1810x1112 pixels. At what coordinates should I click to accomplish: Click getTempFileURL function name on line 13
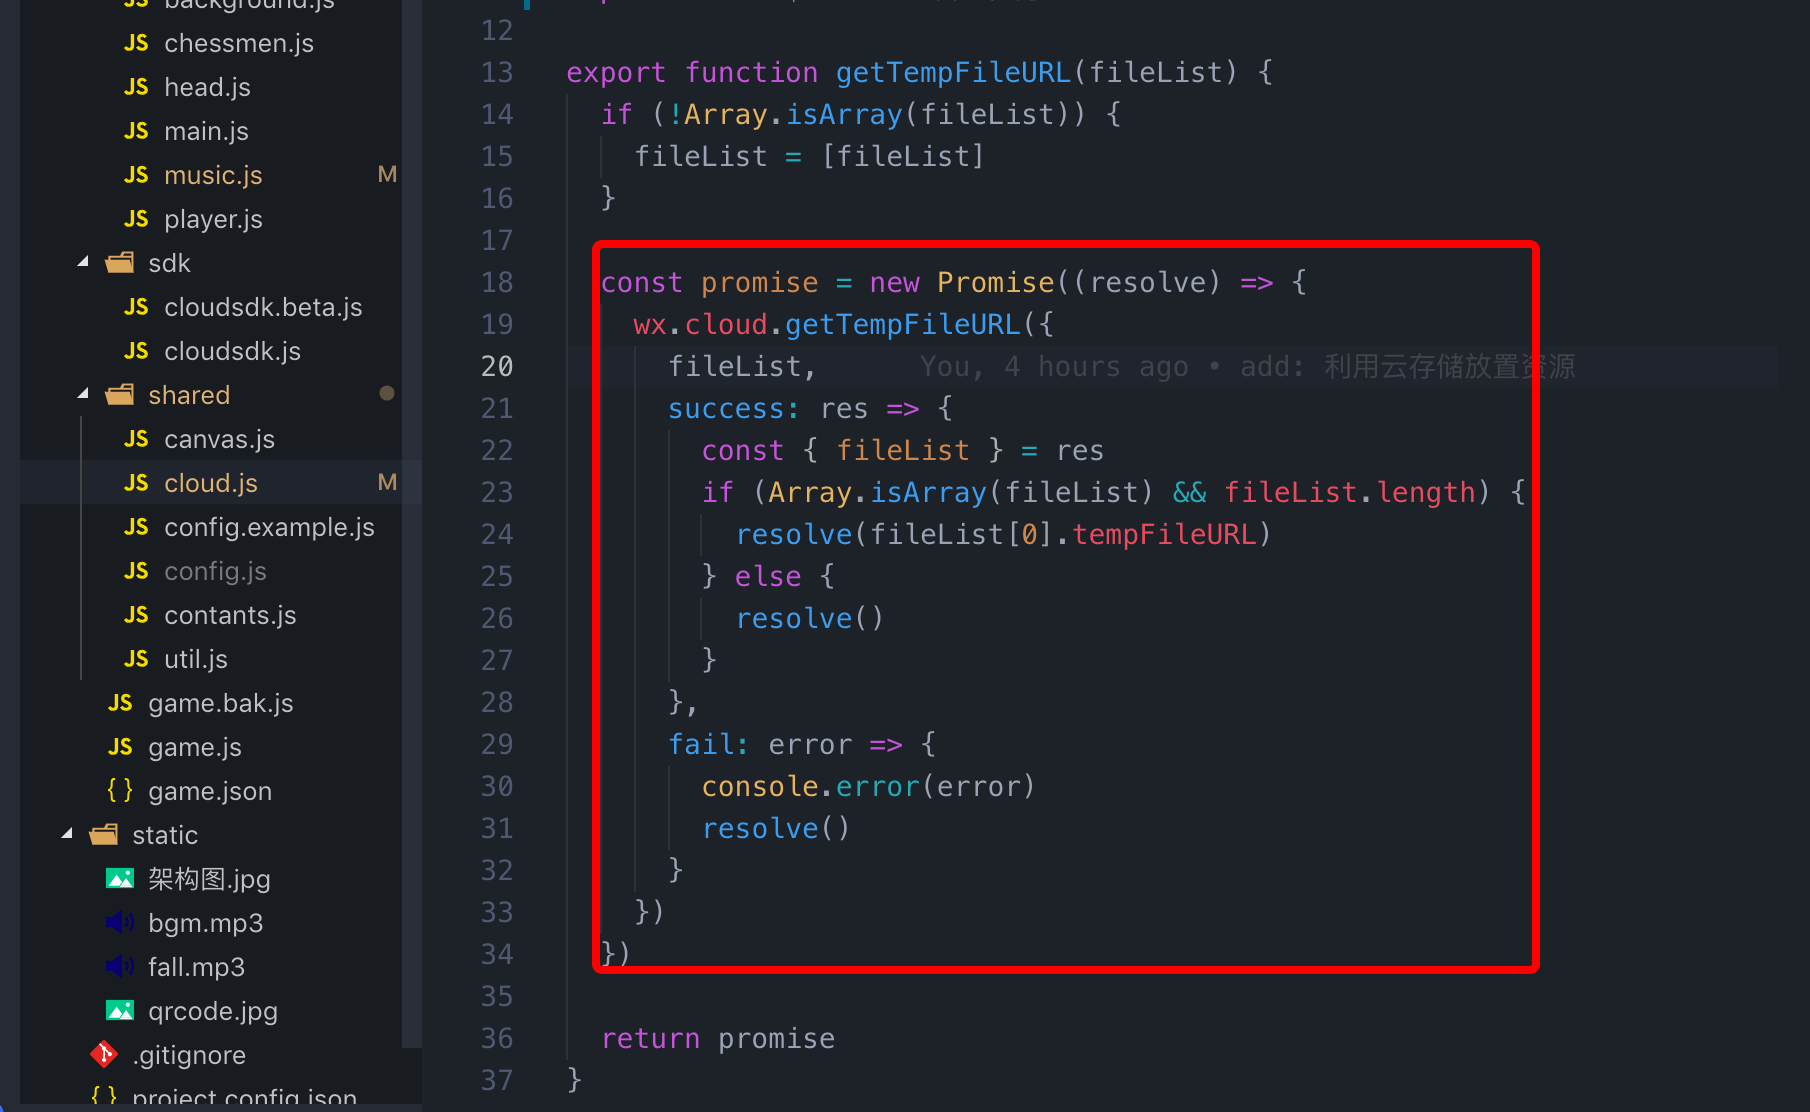pos(953,72)
